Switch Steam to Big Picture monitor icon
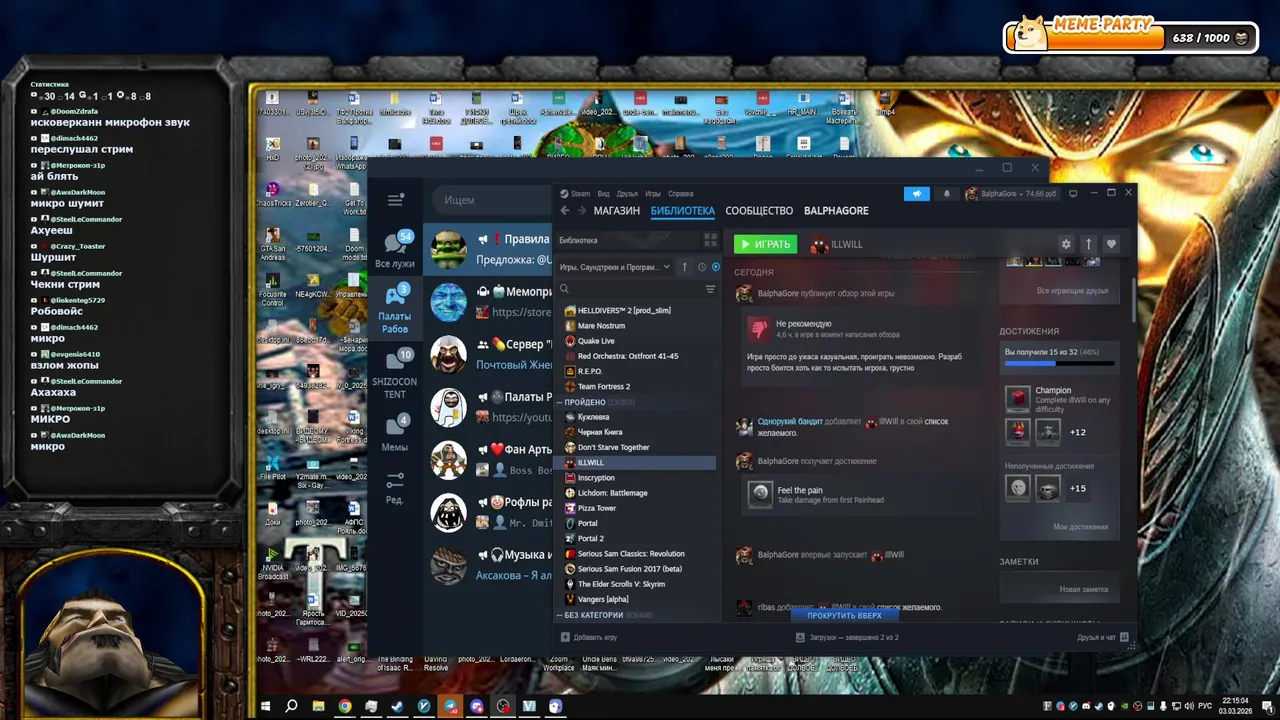Screen dimensions: 1280x720 tap(1073, 193)
